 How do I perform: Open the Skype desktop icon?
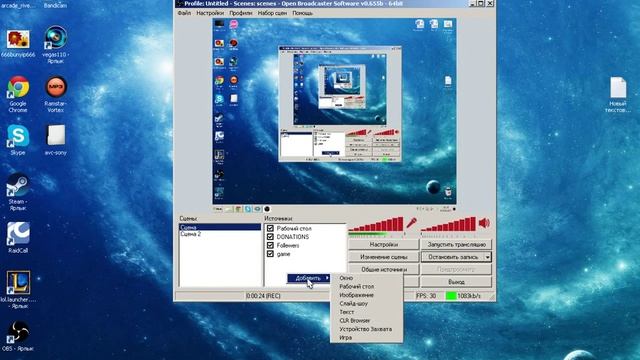click(x=18, y=140)
